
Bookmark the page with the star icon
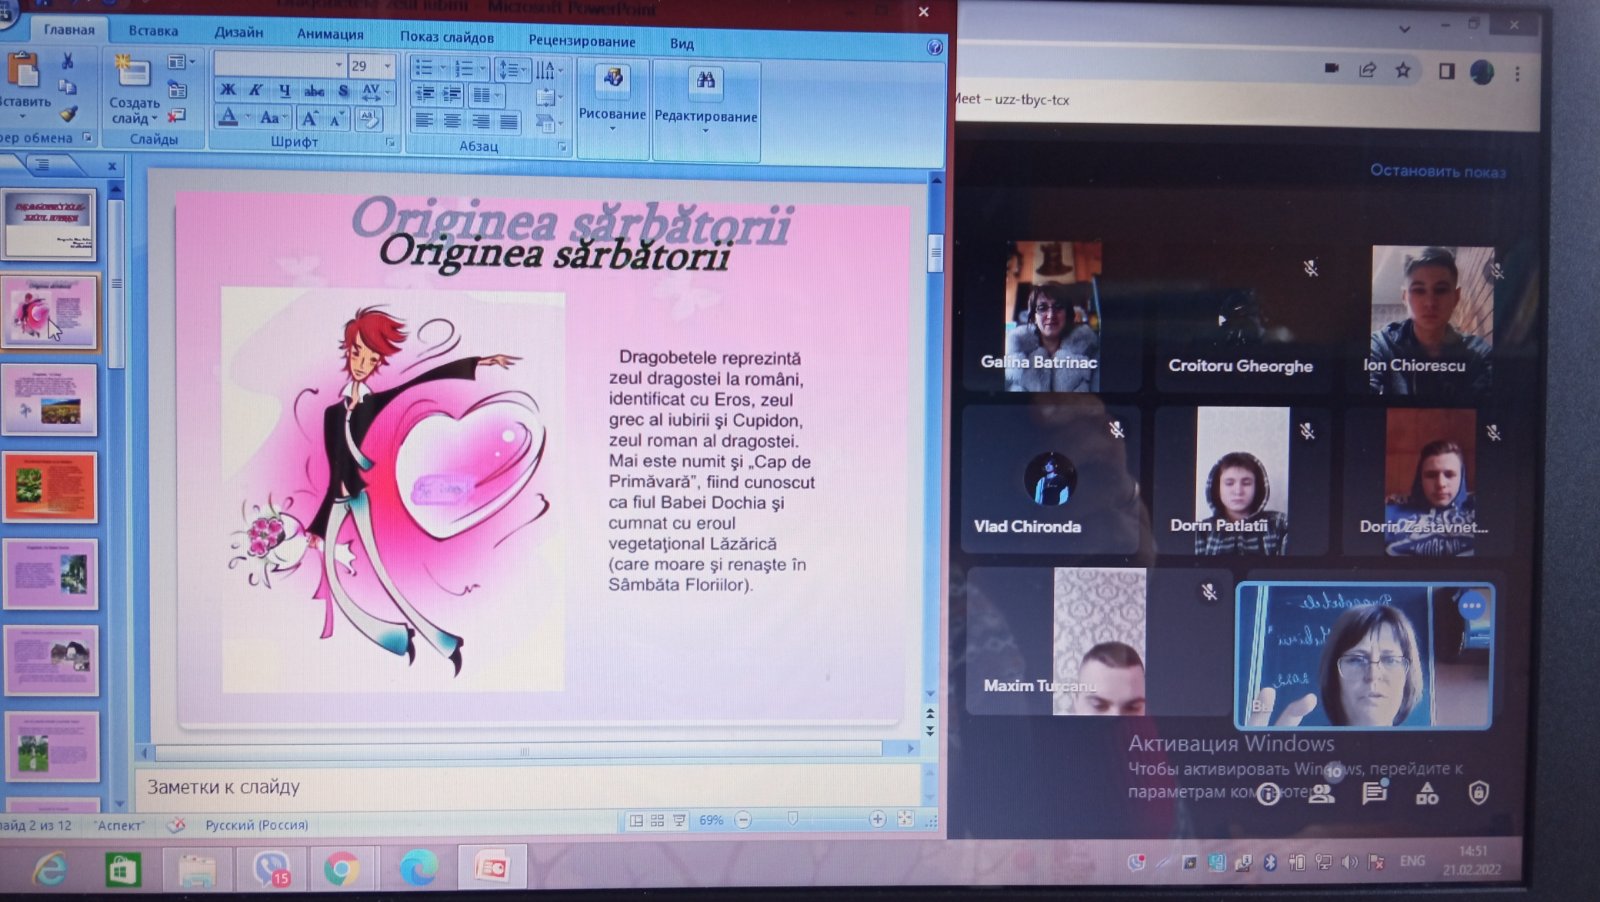1403,70
